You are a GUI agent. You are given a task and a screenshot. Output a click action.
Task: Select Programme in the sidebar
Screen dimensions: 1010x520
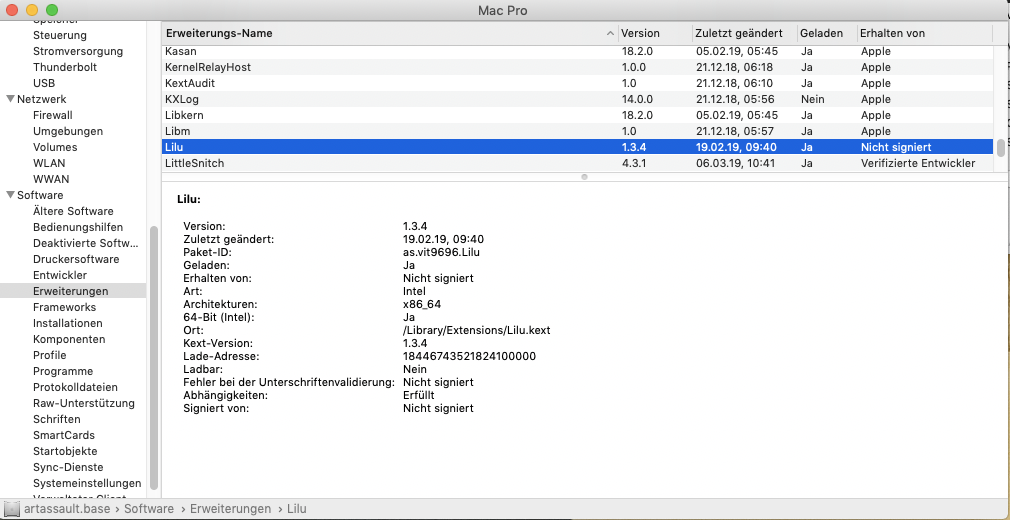(63, 371)
